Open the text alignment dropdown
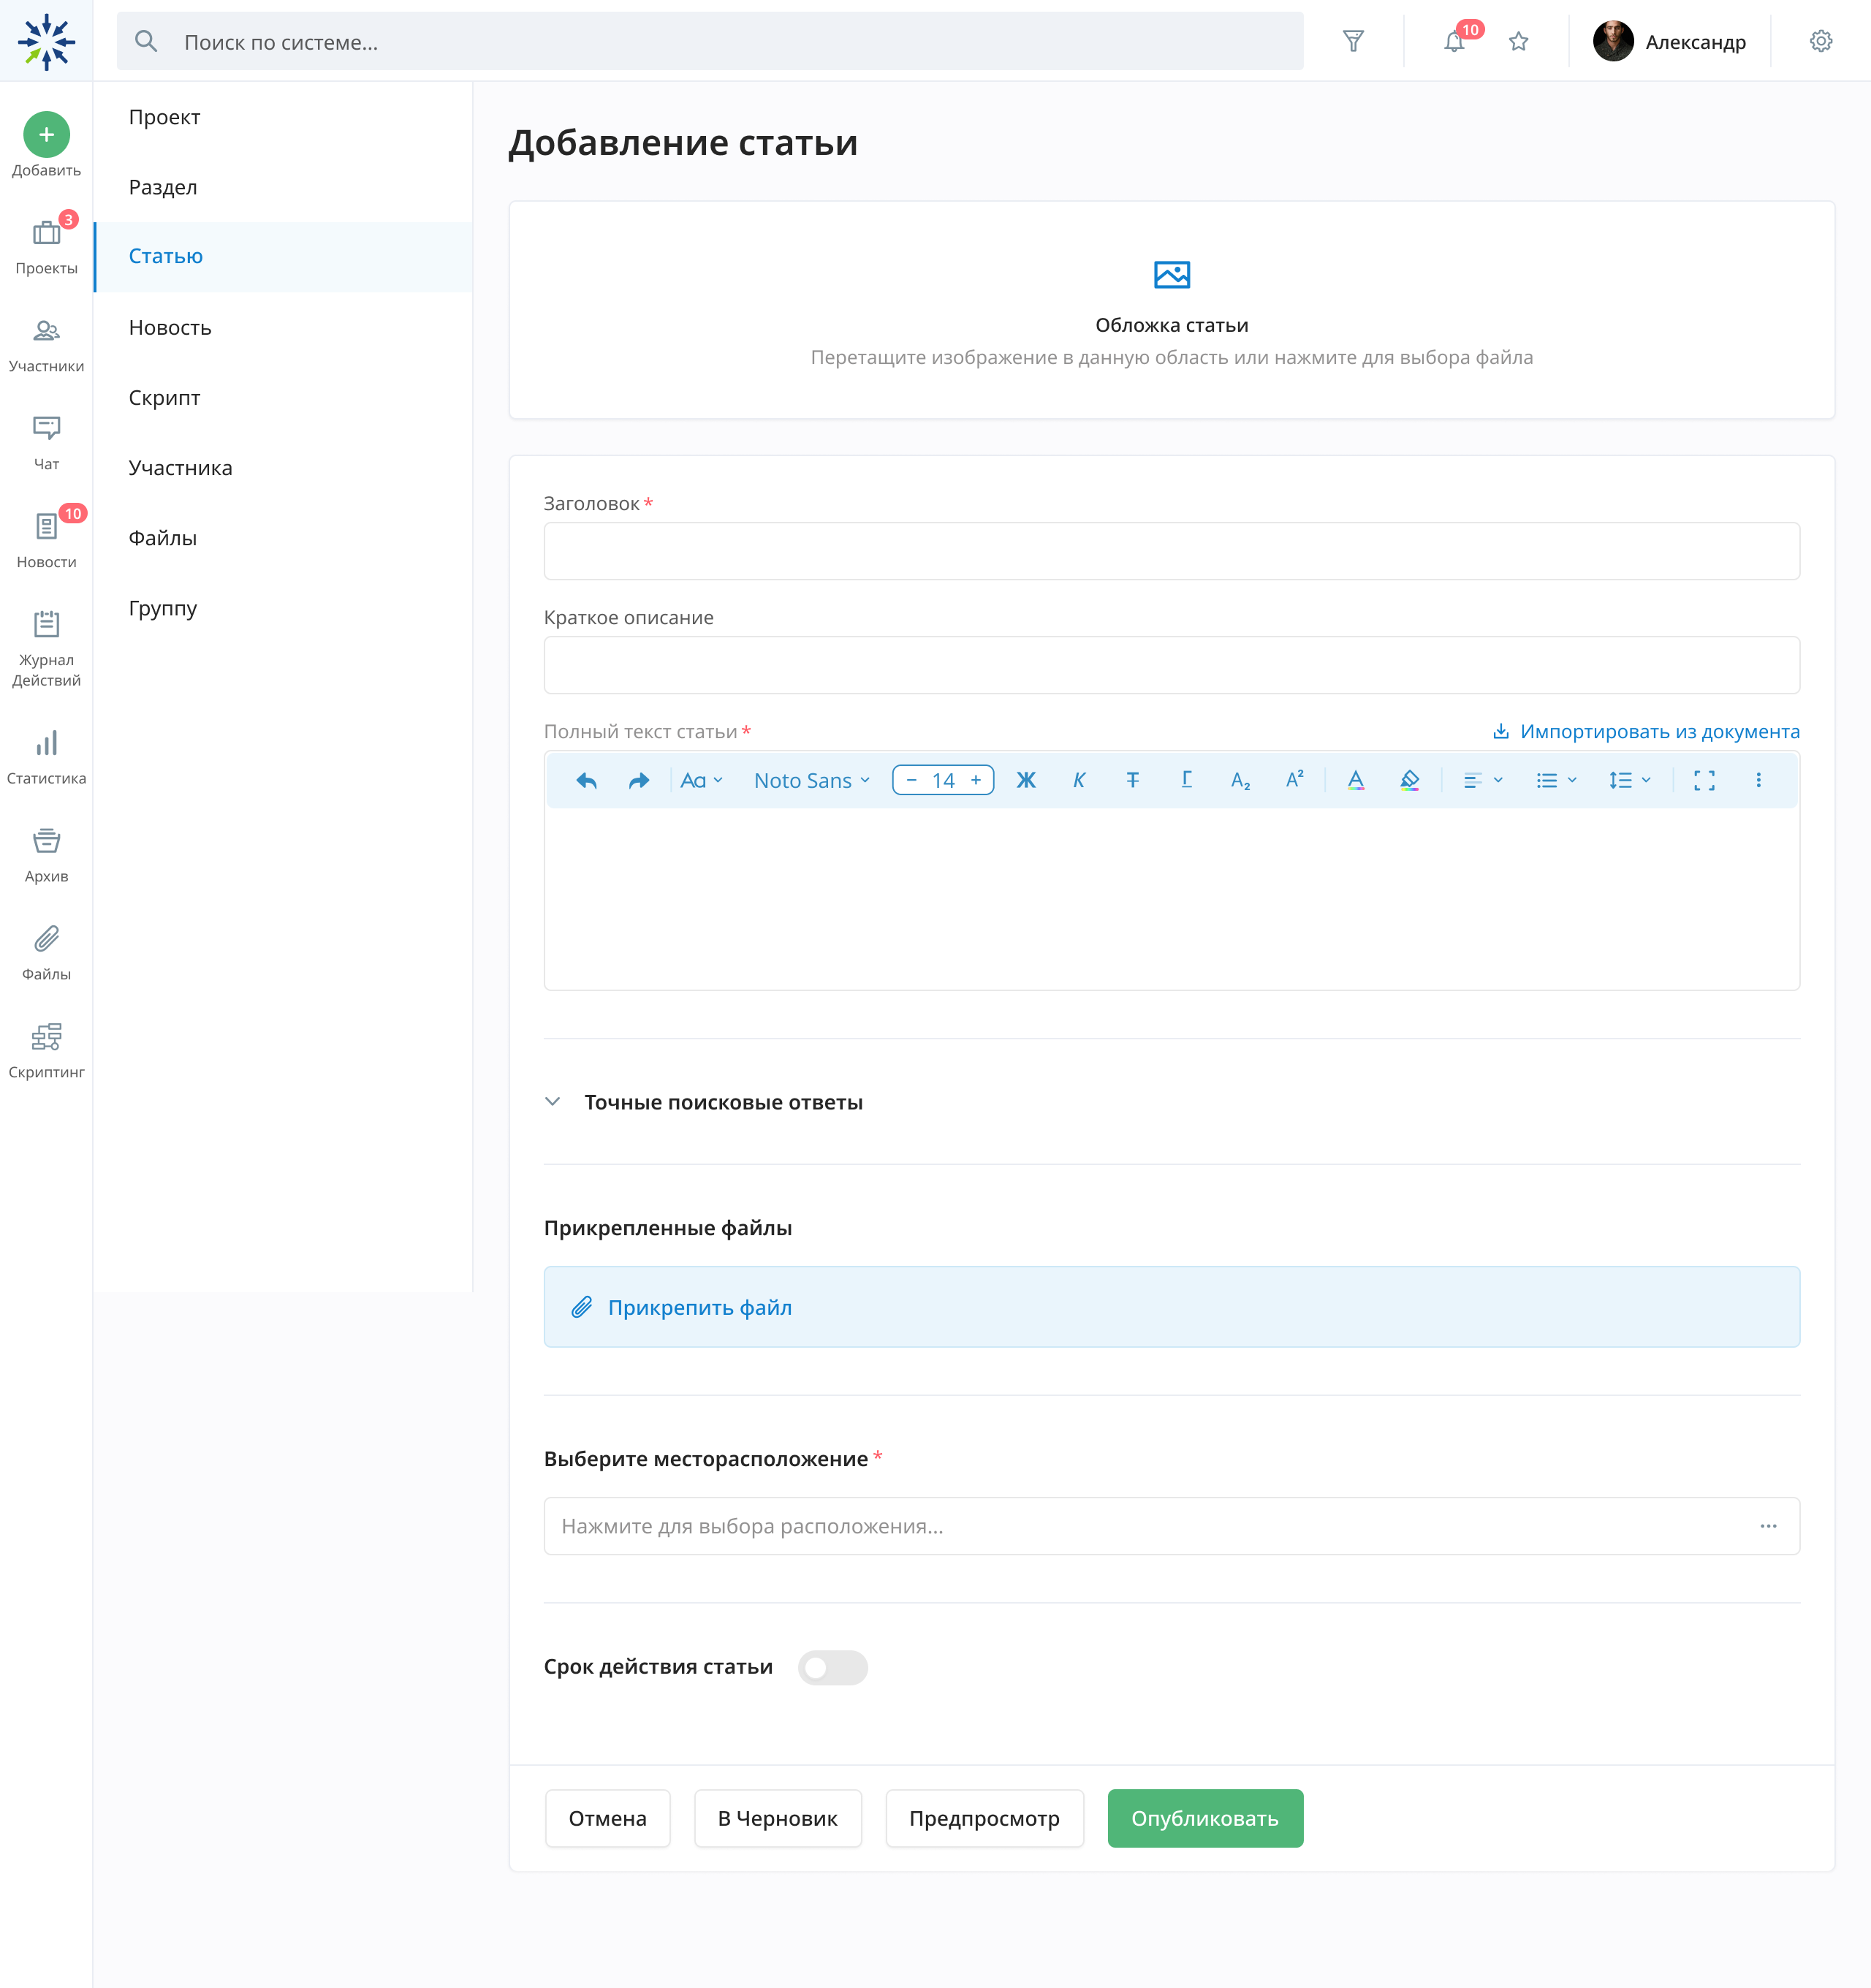 point(1482,780)
